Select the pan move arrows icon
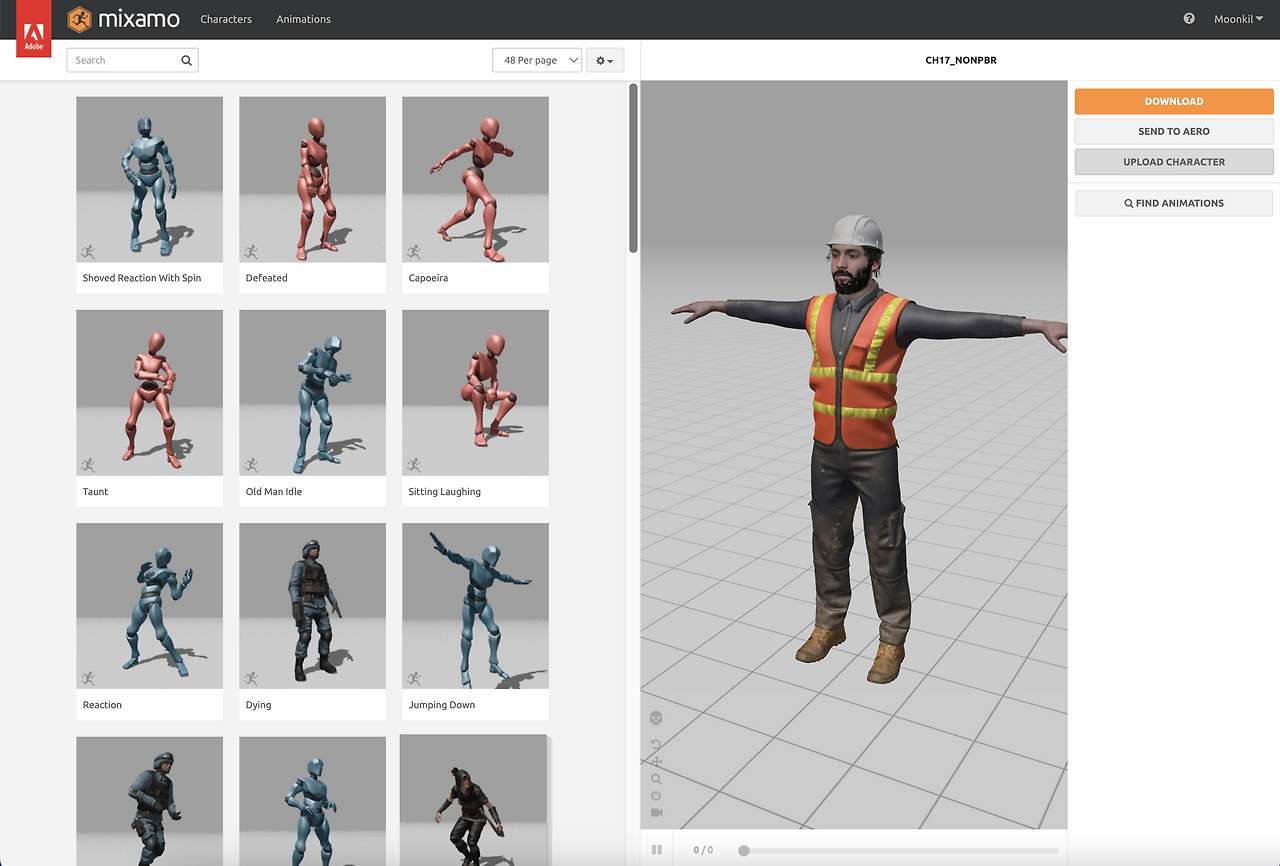The height and width of the screenshot is (866, 1280). (x=656, y=762)
